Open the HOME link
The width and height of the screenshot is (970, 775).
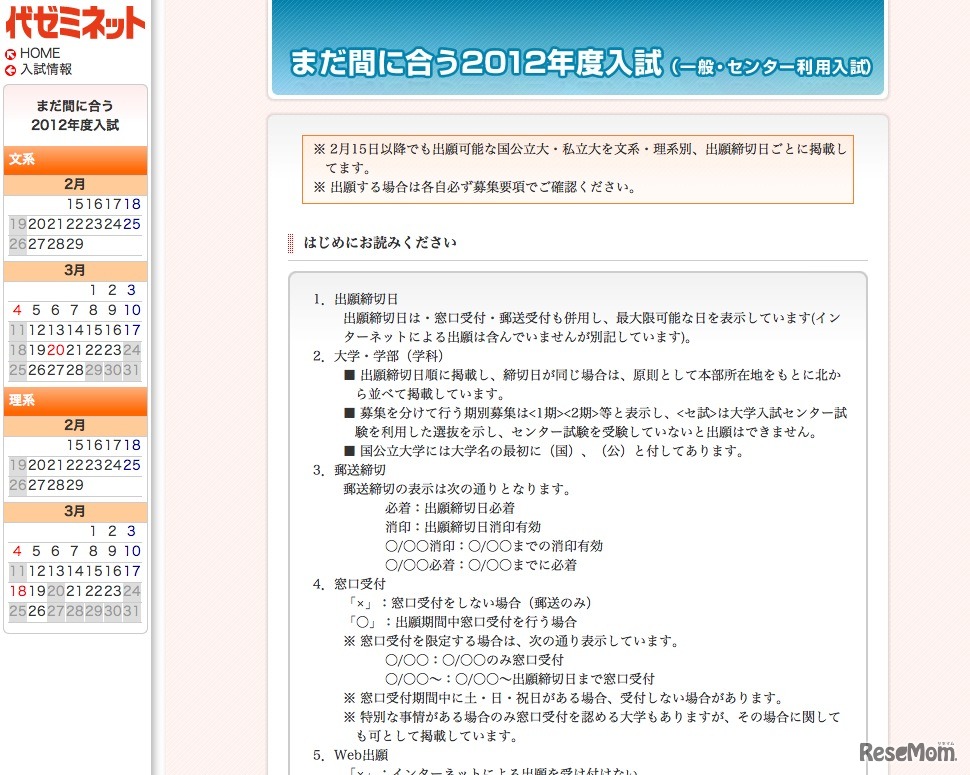click(x=40, y=53)
